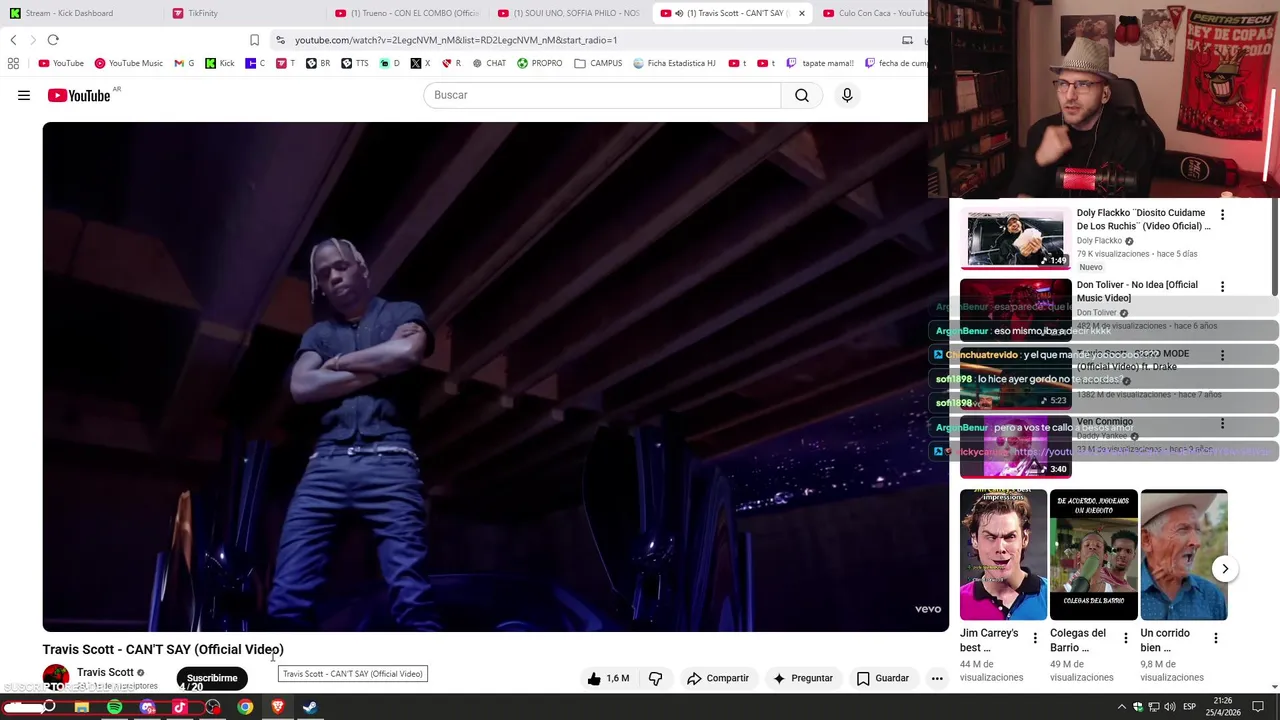Screen dimensions: 1280x720
Task: Open the Travis Scott channel name link
Action: 105,672
